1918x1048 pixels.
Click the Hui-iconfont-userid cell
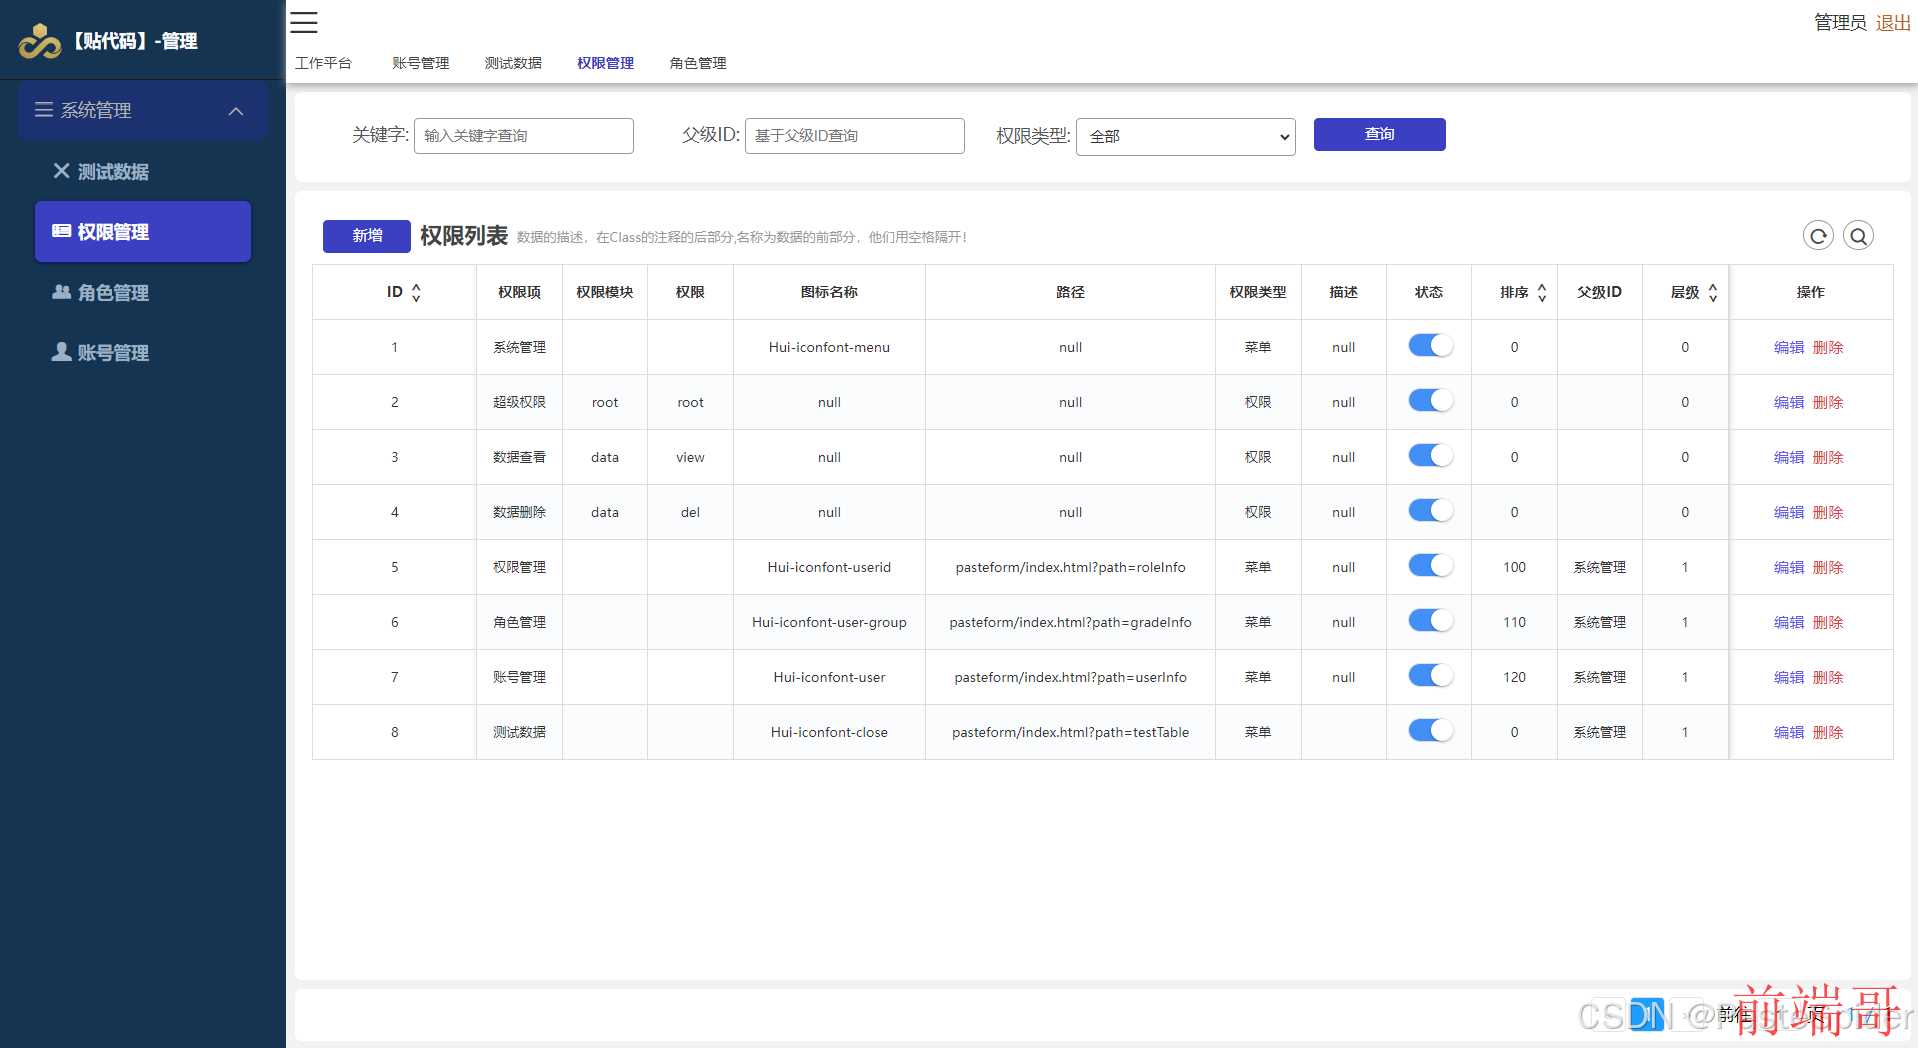829,567
